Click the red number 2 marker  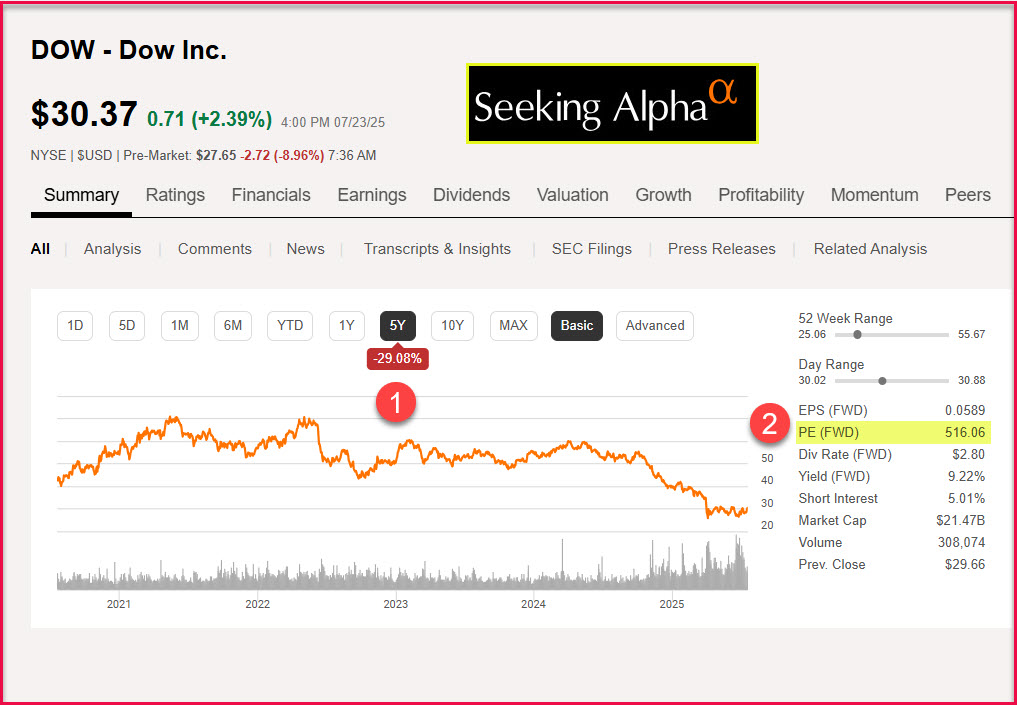(x=769, y=423)
